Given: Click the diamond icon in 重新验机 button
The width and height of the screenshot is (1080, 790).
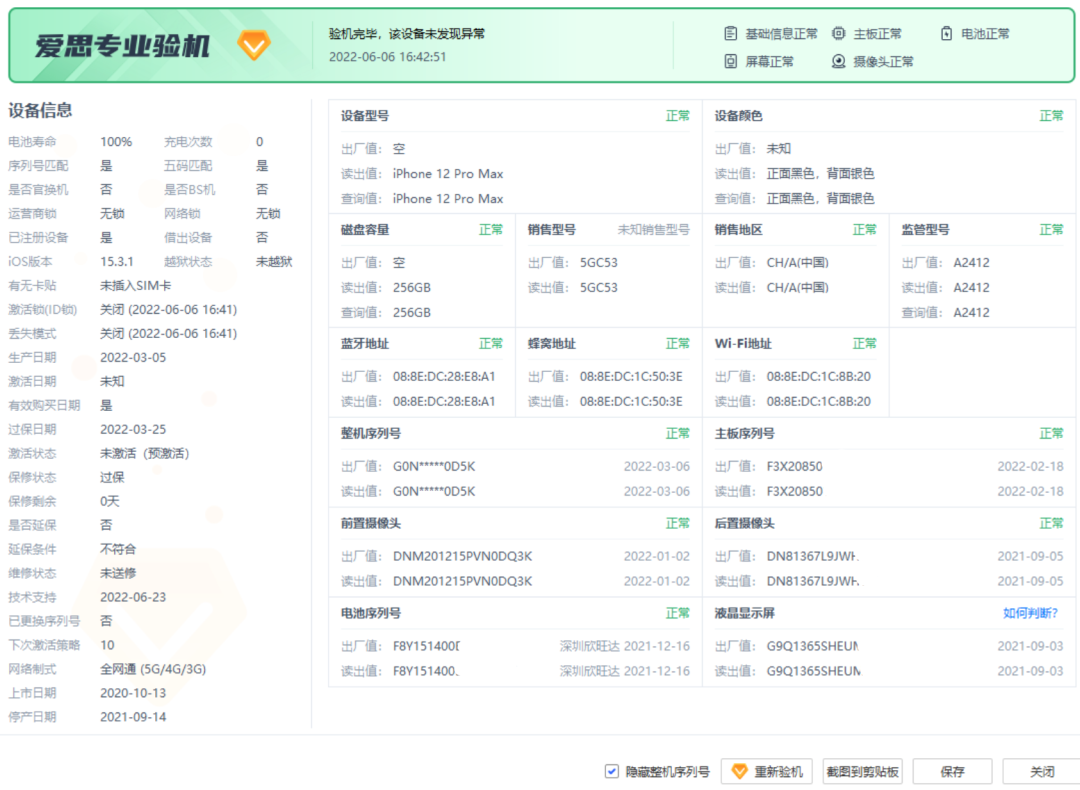Looking at the screenshot, I should coord(739,771).
